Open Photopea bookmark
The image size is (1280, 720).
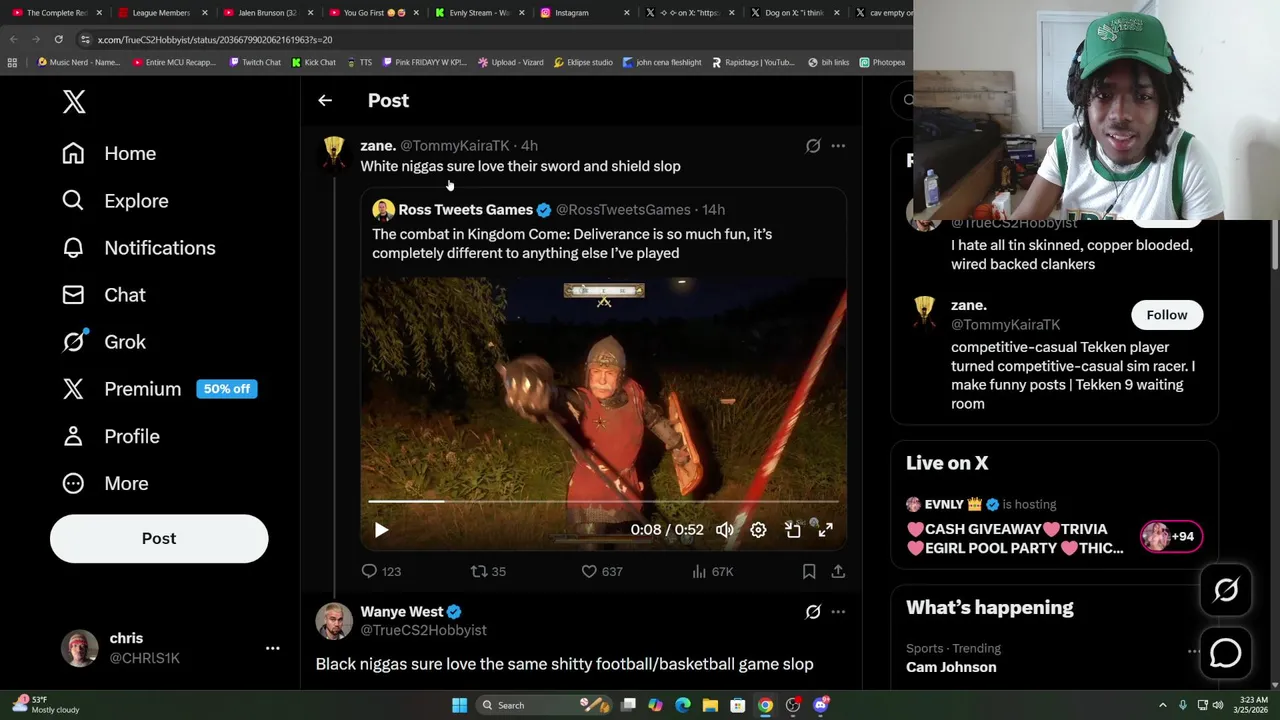tap(882, 62)
